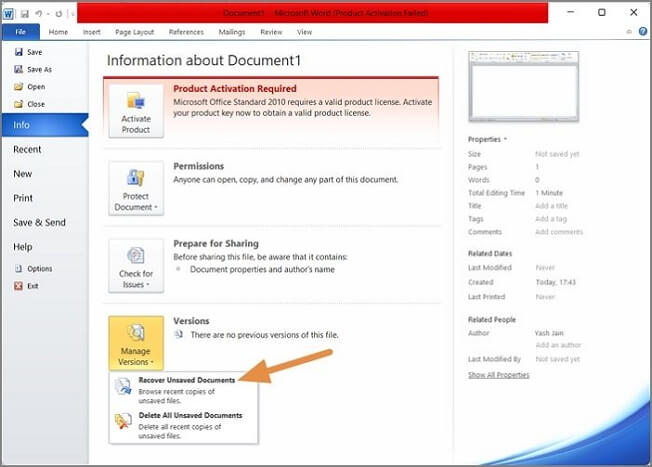This screenshot has height=467, width=652.
Task: Click Add an author field
Action: click(558, 345)
